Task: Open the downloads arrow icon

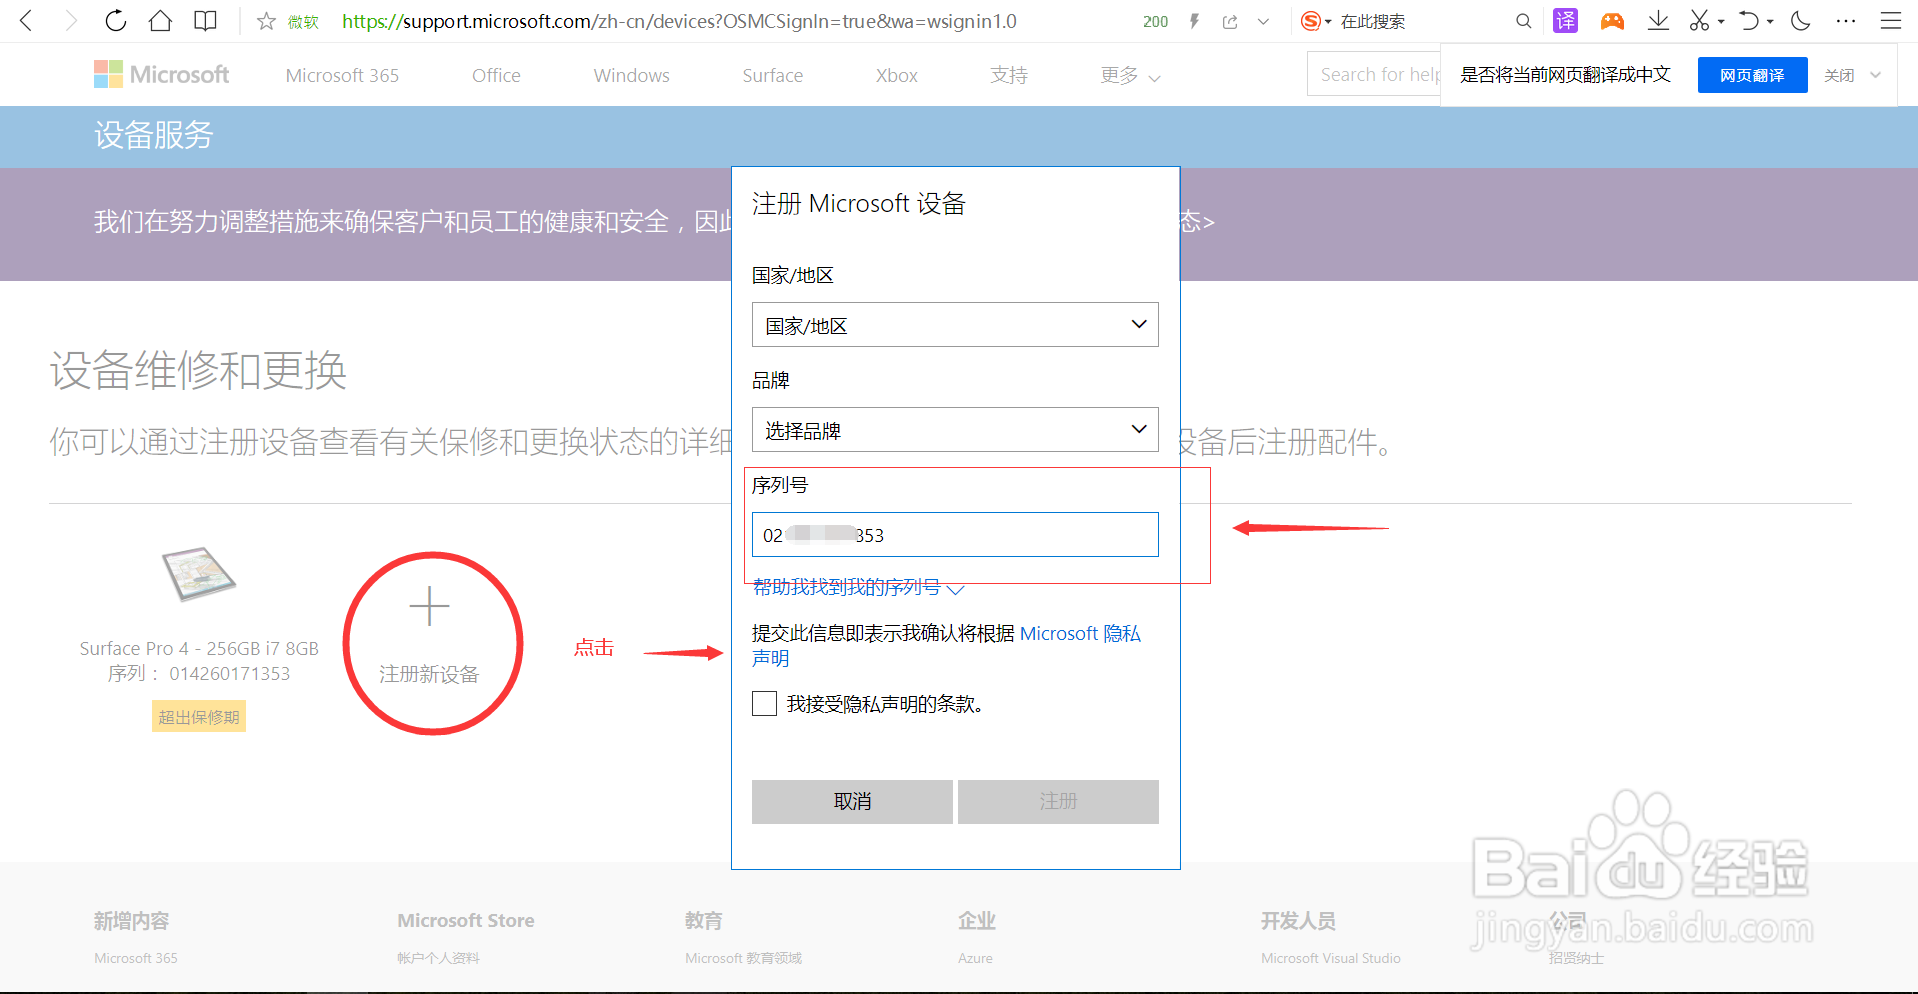Action: pos(1658,21)
